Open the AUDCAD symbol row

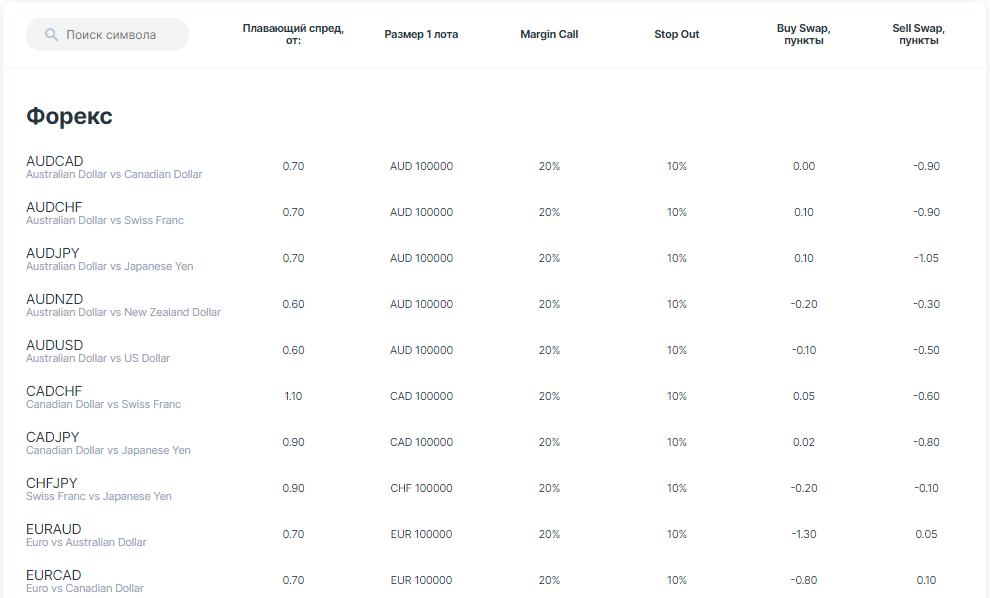55,161
